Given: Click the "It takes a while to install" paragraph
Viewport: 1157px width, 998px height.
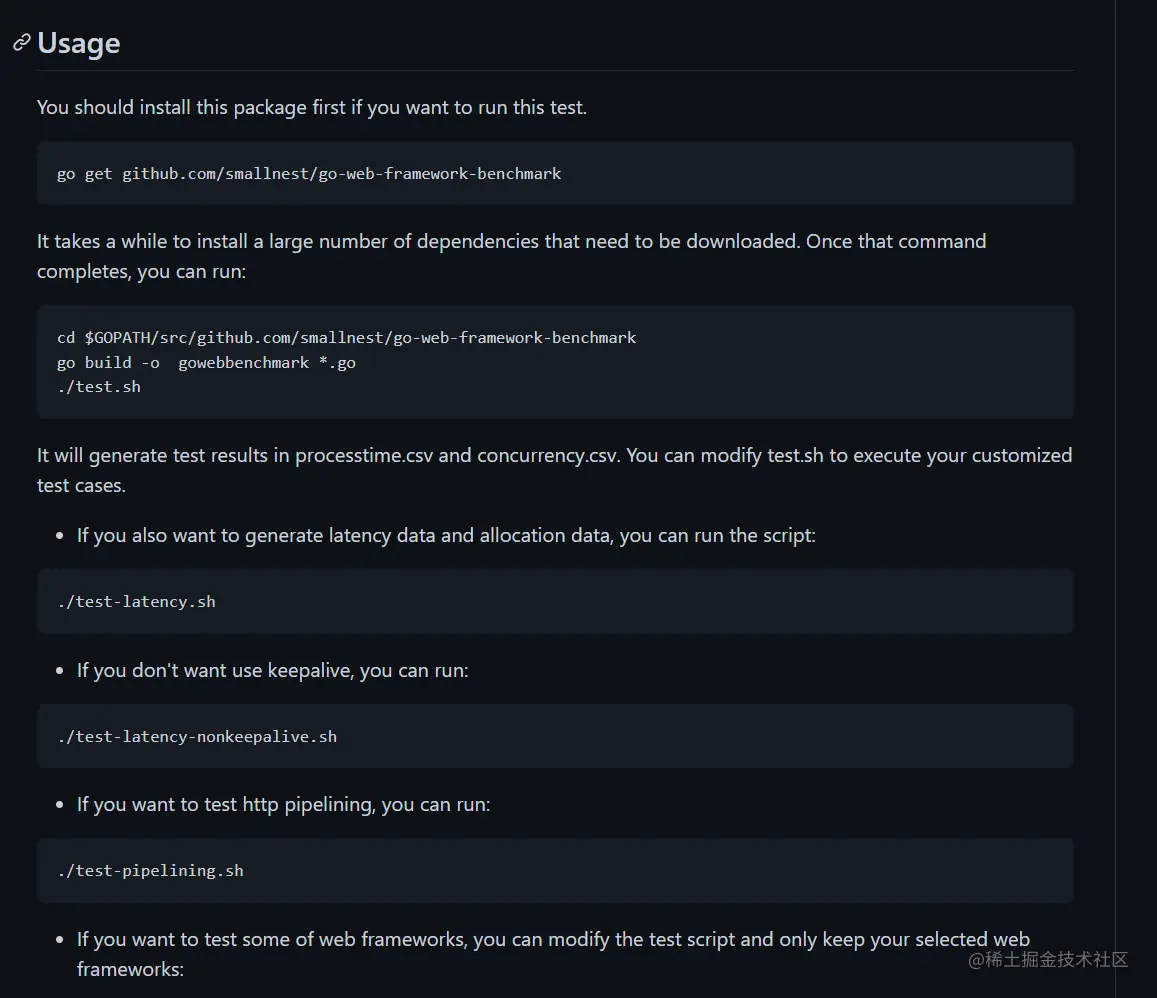Looking at the screenshot, I should 420,241.
